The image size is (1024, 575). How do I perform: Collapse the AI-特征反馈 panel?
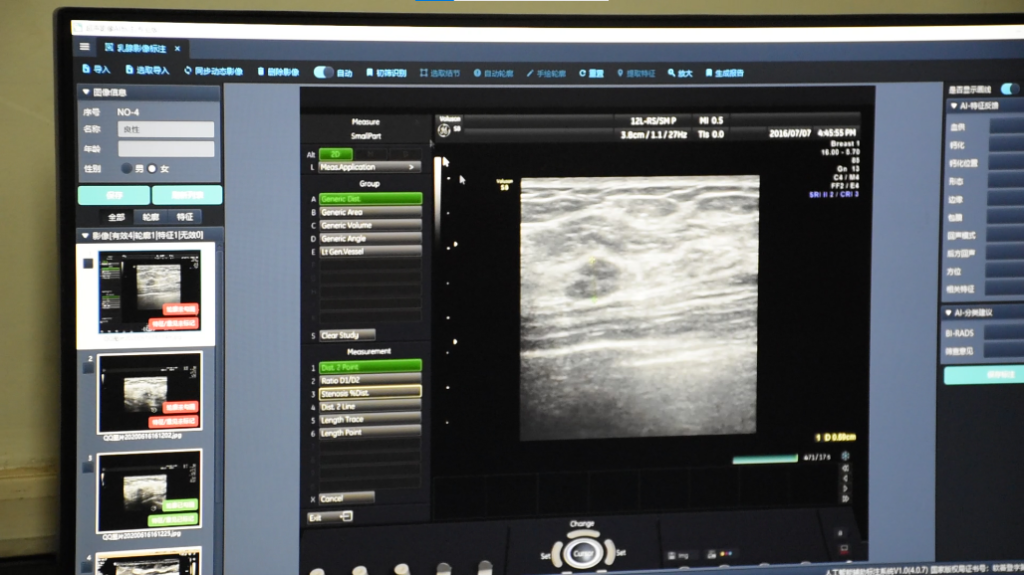click(950, 105)
